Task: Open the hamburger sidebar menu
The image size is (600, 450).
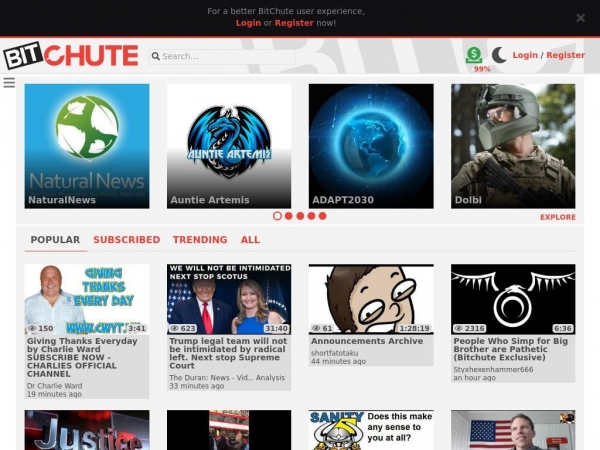Action: (9, 83)
